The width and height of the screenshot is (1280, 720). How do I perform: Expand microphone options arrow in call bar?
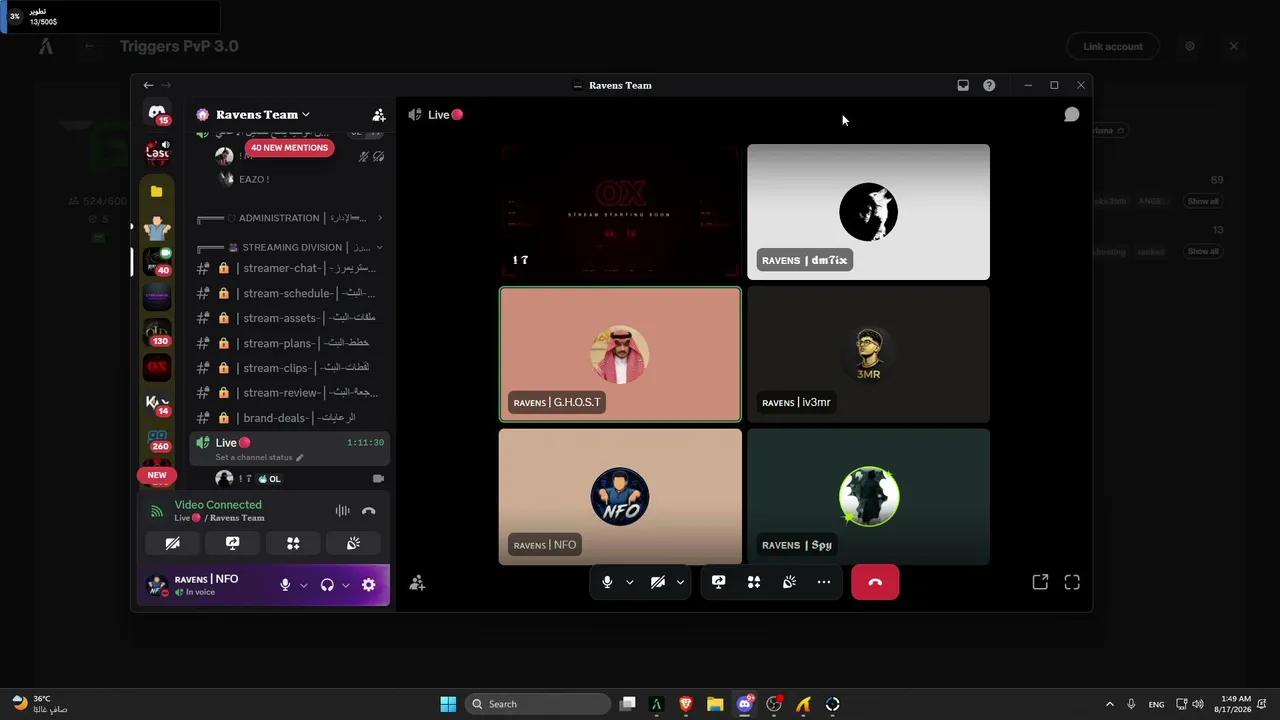[x=629, y=582]
